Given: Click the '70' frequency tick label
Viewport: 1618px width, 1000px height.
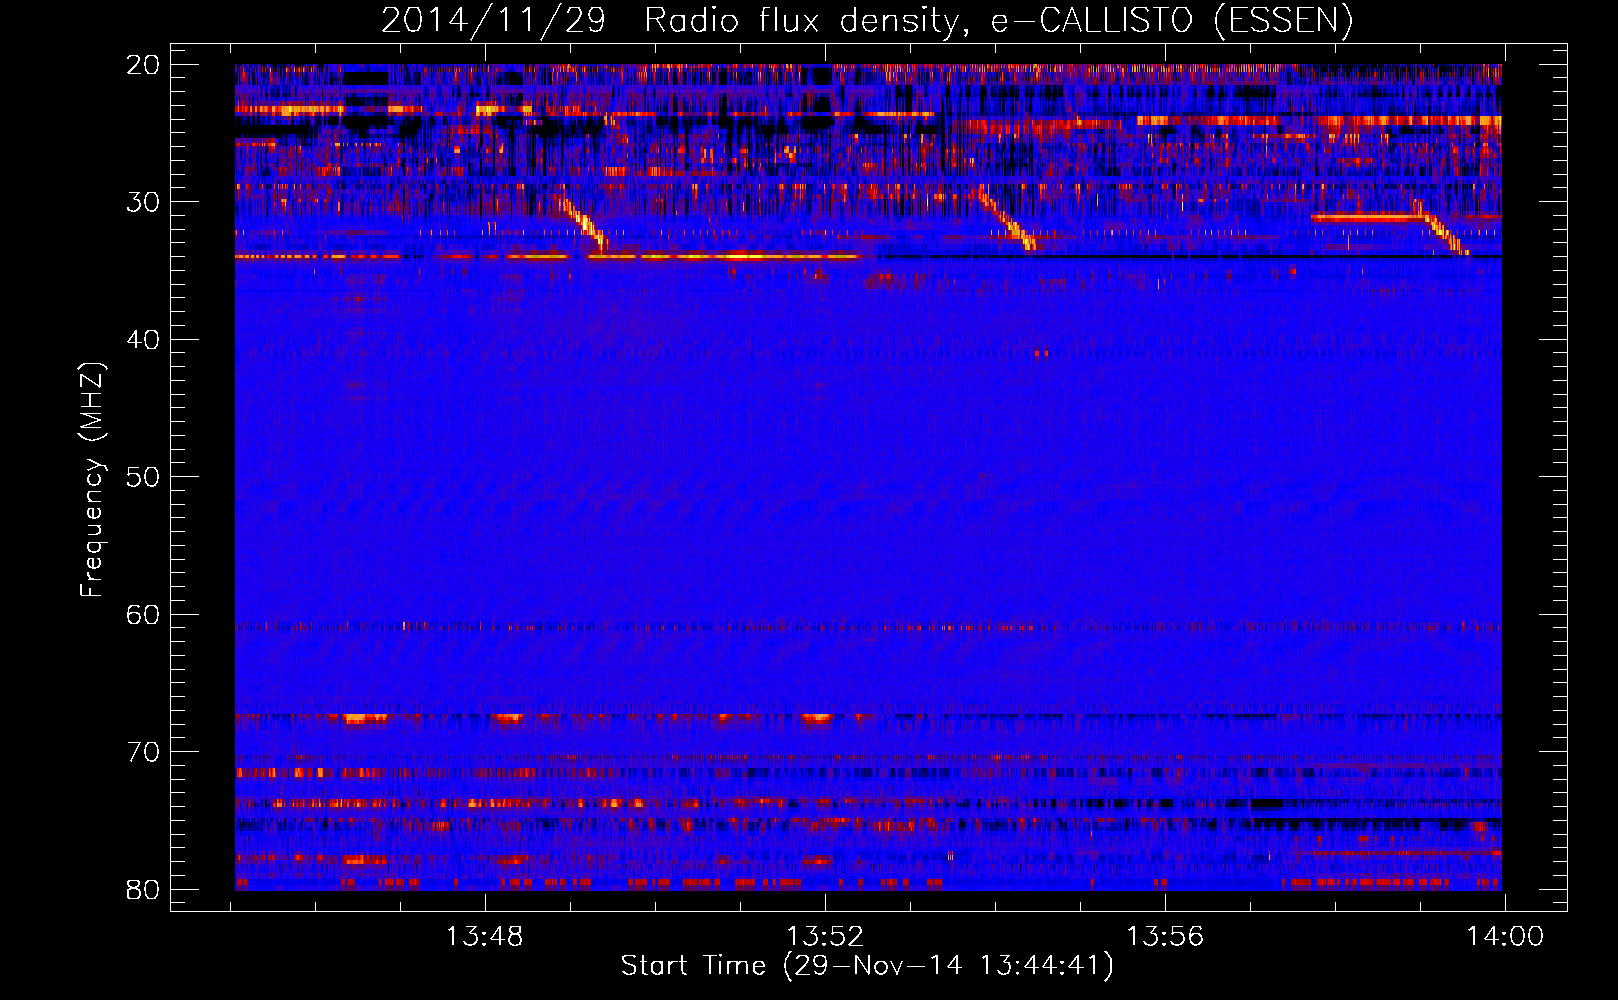Looking at the screenshot, I should click(143, 752).
